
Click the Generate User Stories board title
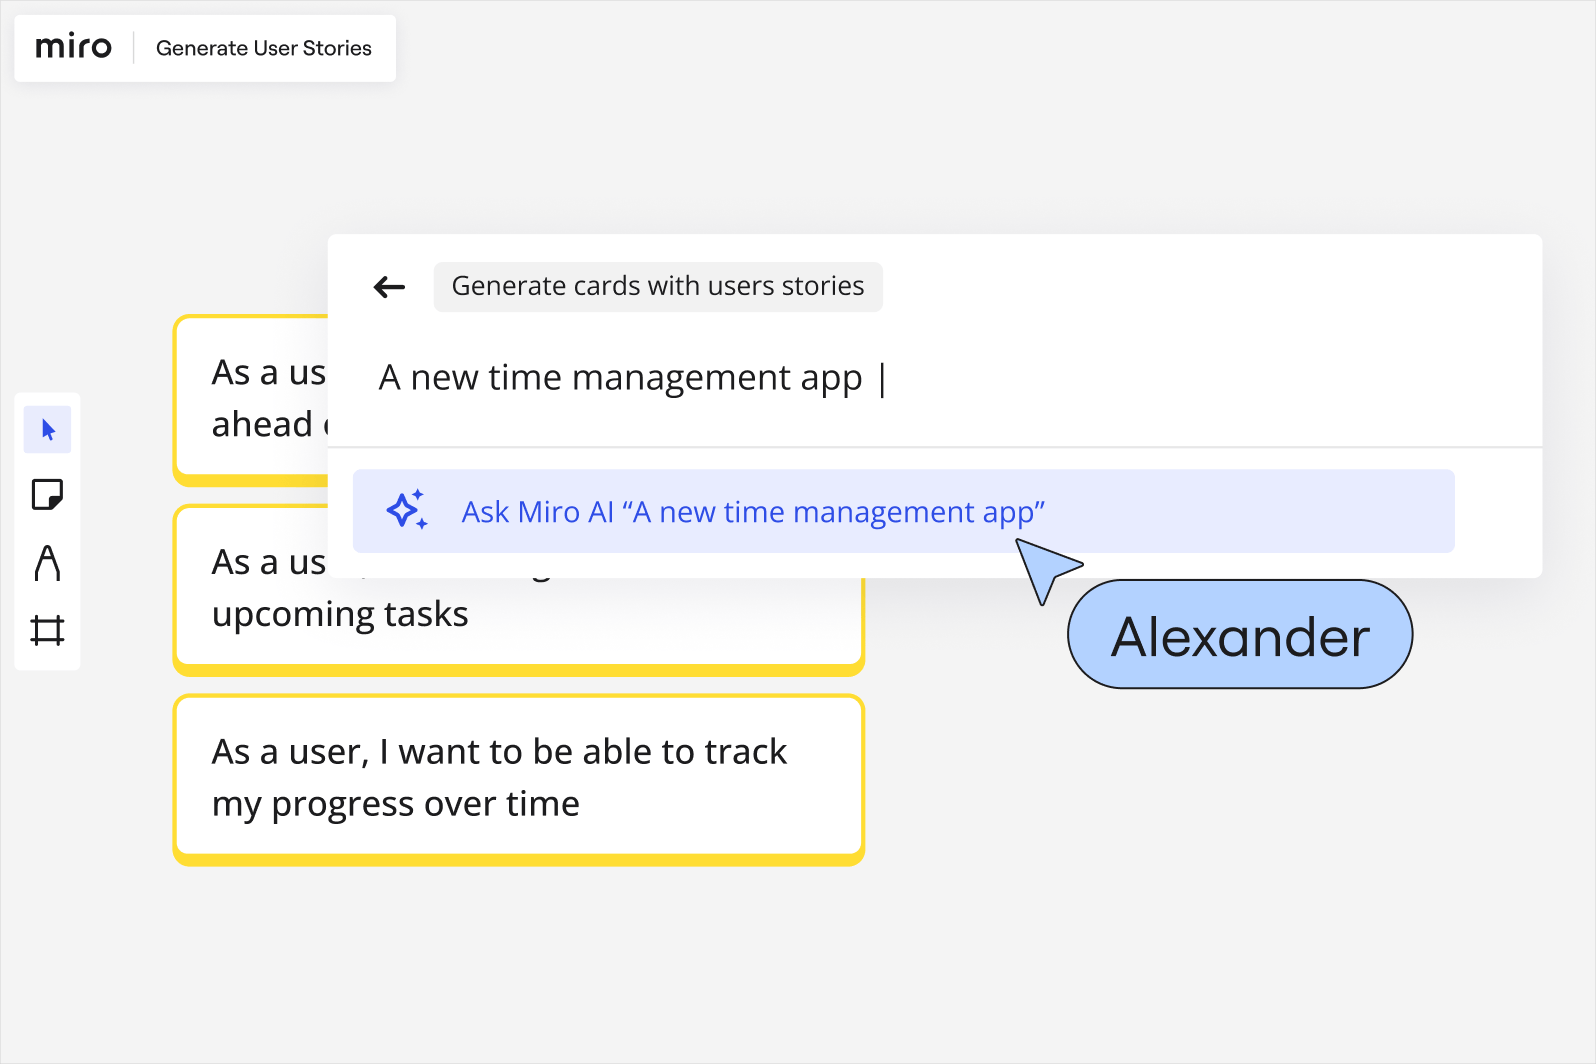click(x=264, y=48)
